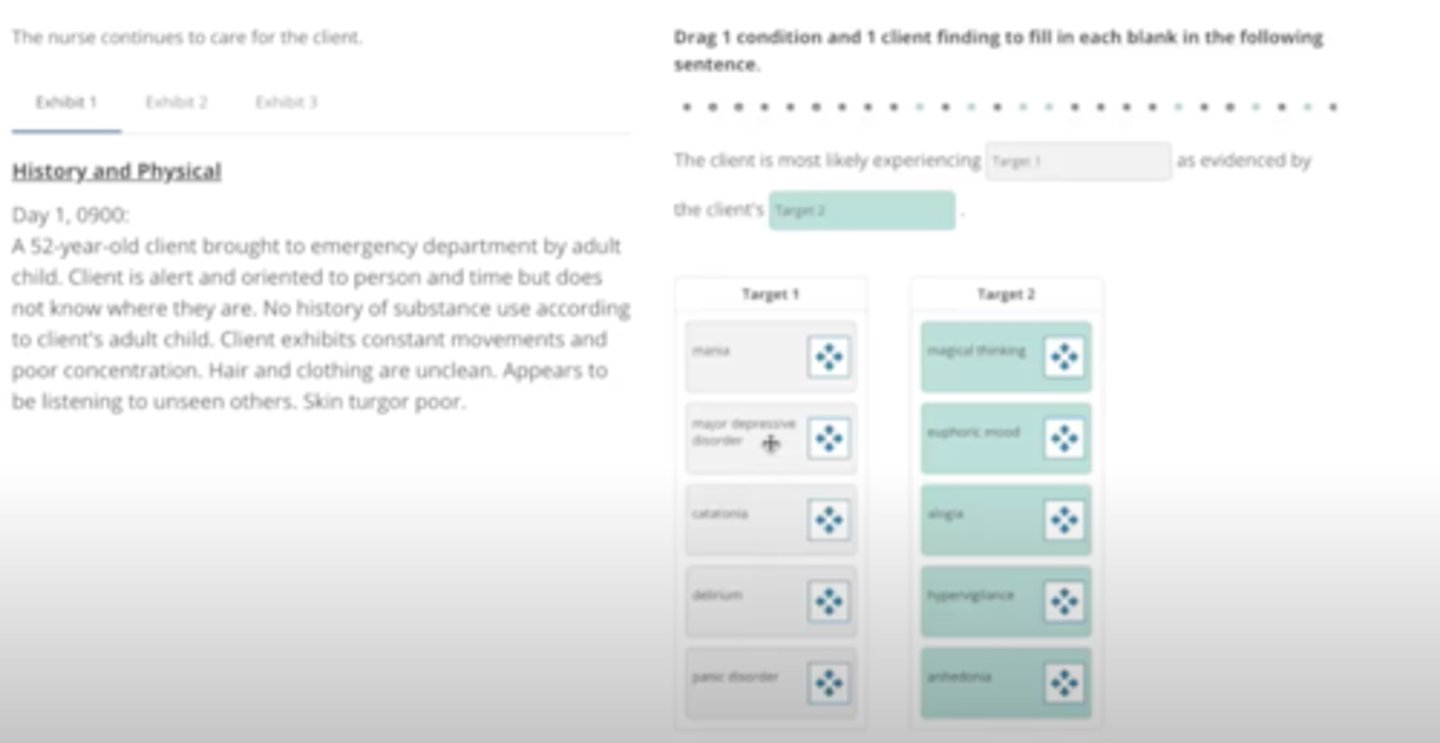The width and height of the screenshot is (1440, 743).
Task: Select the move icon beside anhedonia
Action: coord(1064,683)
